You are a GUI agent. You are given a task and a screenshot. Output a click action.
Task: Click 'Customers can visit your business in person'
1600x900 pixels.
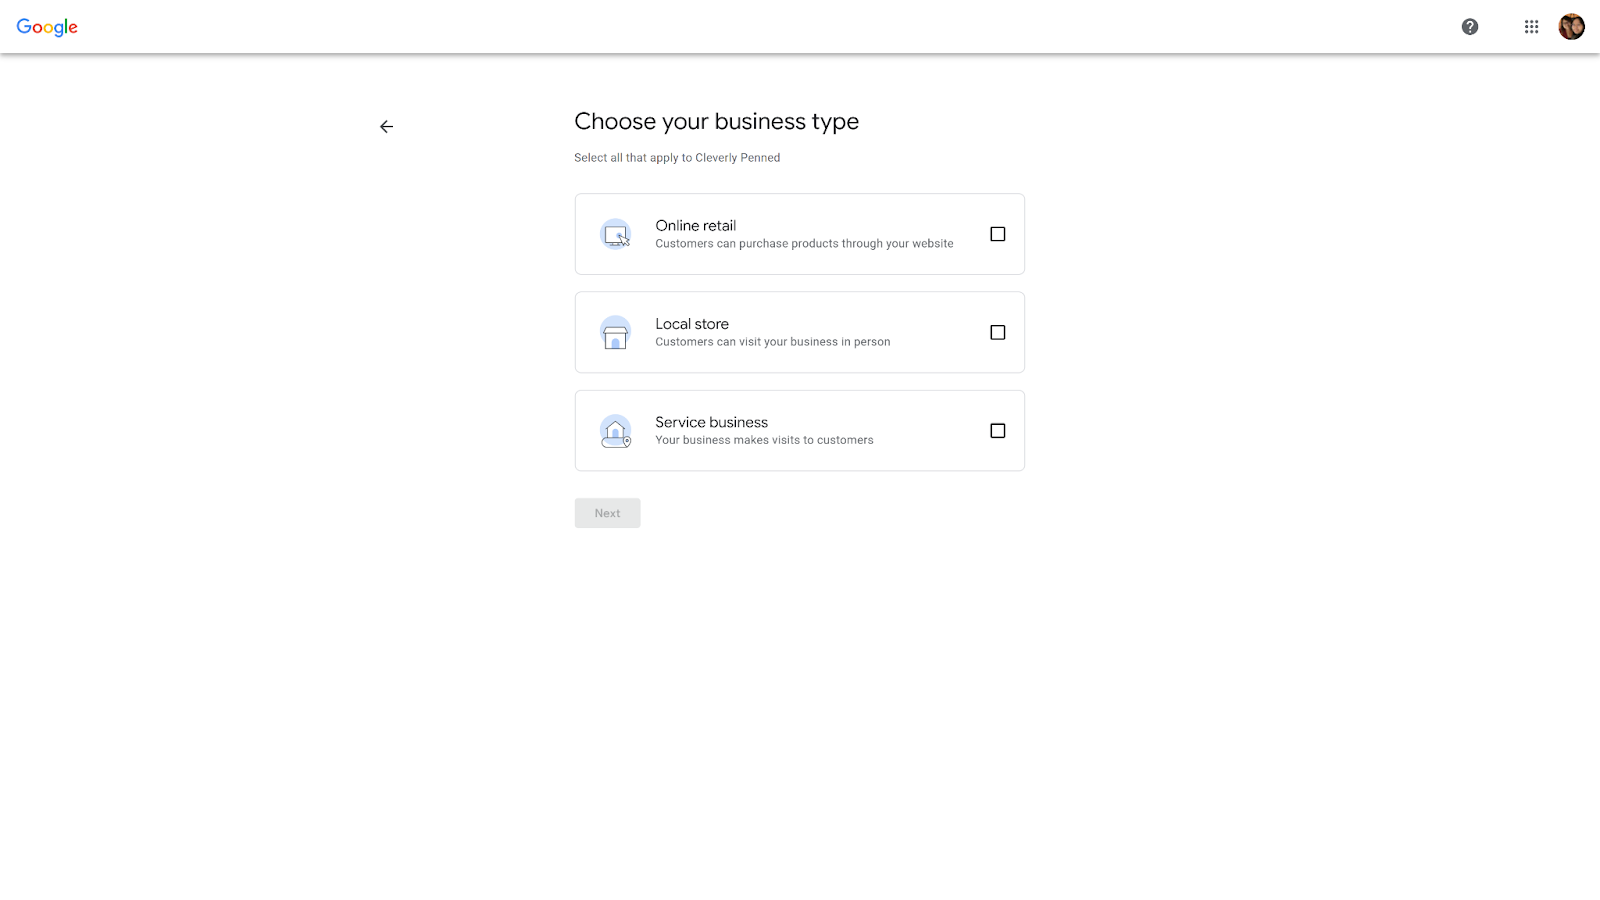pyautogui.click(x=772, y=342)
